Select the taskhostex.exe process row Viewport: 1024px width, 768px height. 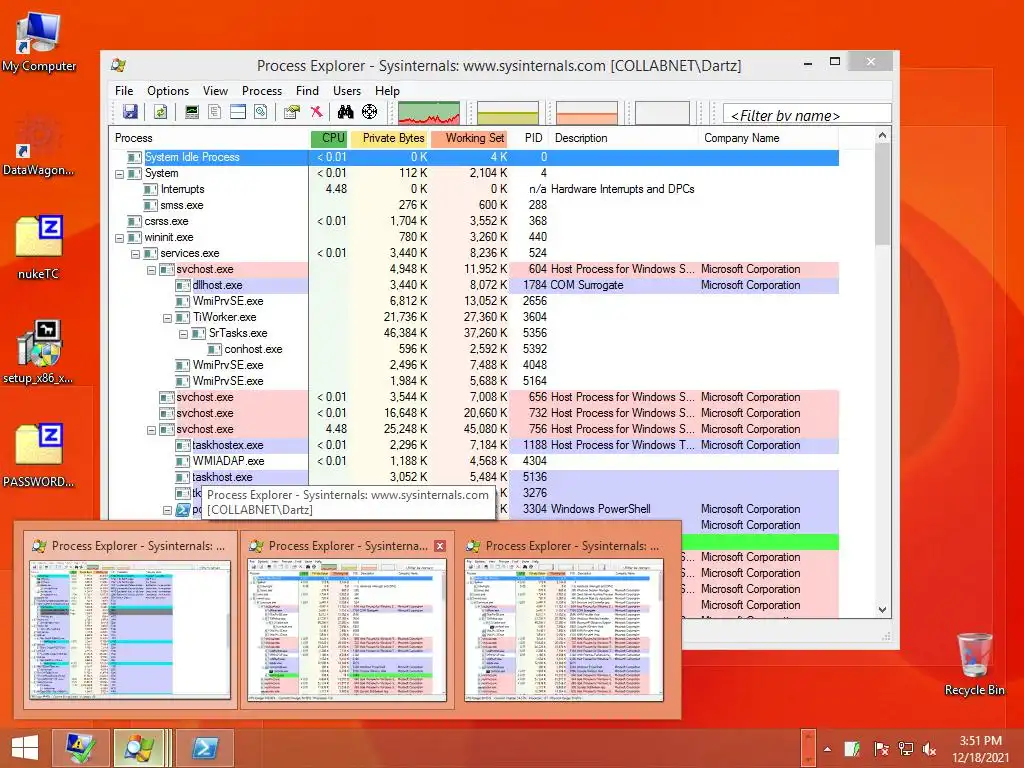(x=474, y=445)
